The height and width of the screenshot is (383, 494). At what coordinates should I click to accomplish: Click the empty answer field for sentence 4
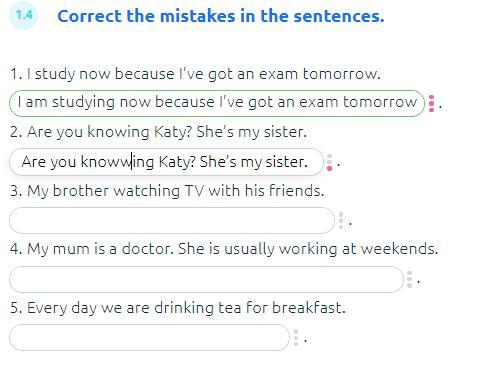point(206,279)
